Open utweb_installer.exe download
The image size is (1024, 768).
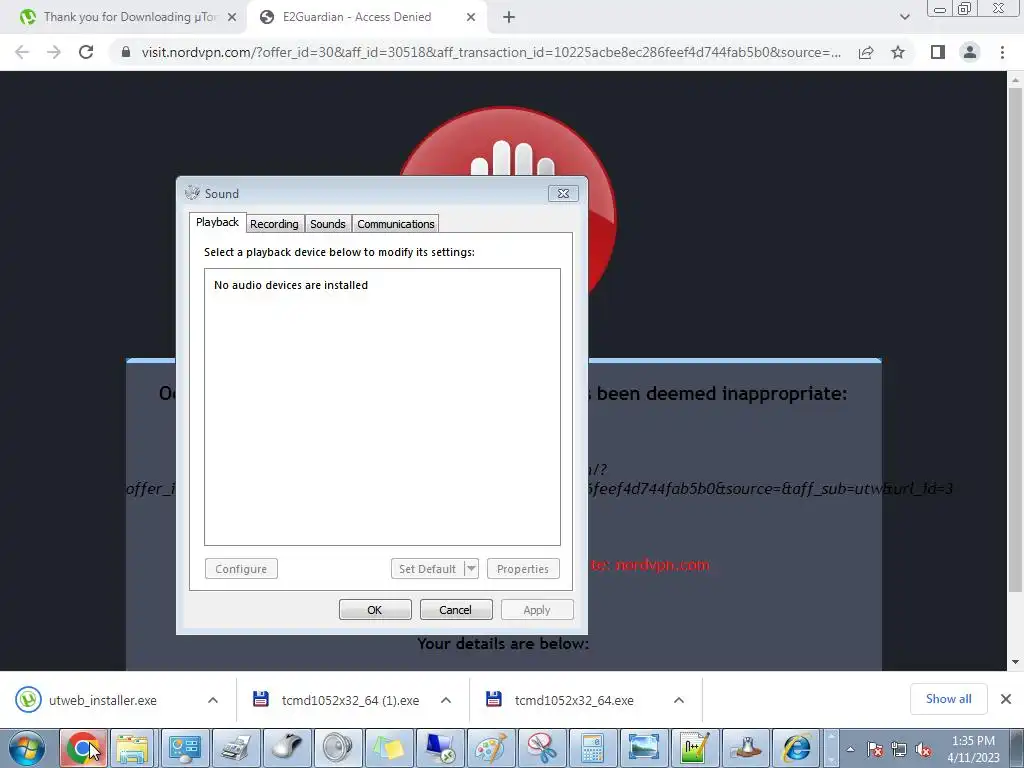tap(103, 700)
